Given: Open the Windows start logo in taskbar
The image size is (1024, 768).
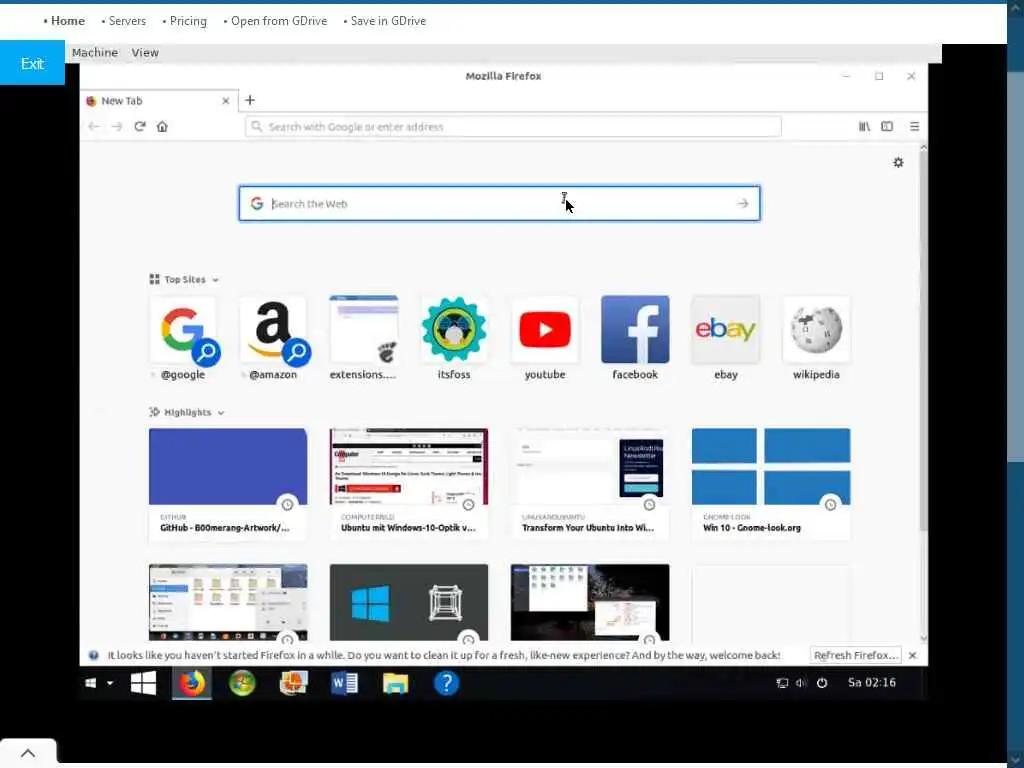Looking at the screenshot, I should tap(143, 683).
